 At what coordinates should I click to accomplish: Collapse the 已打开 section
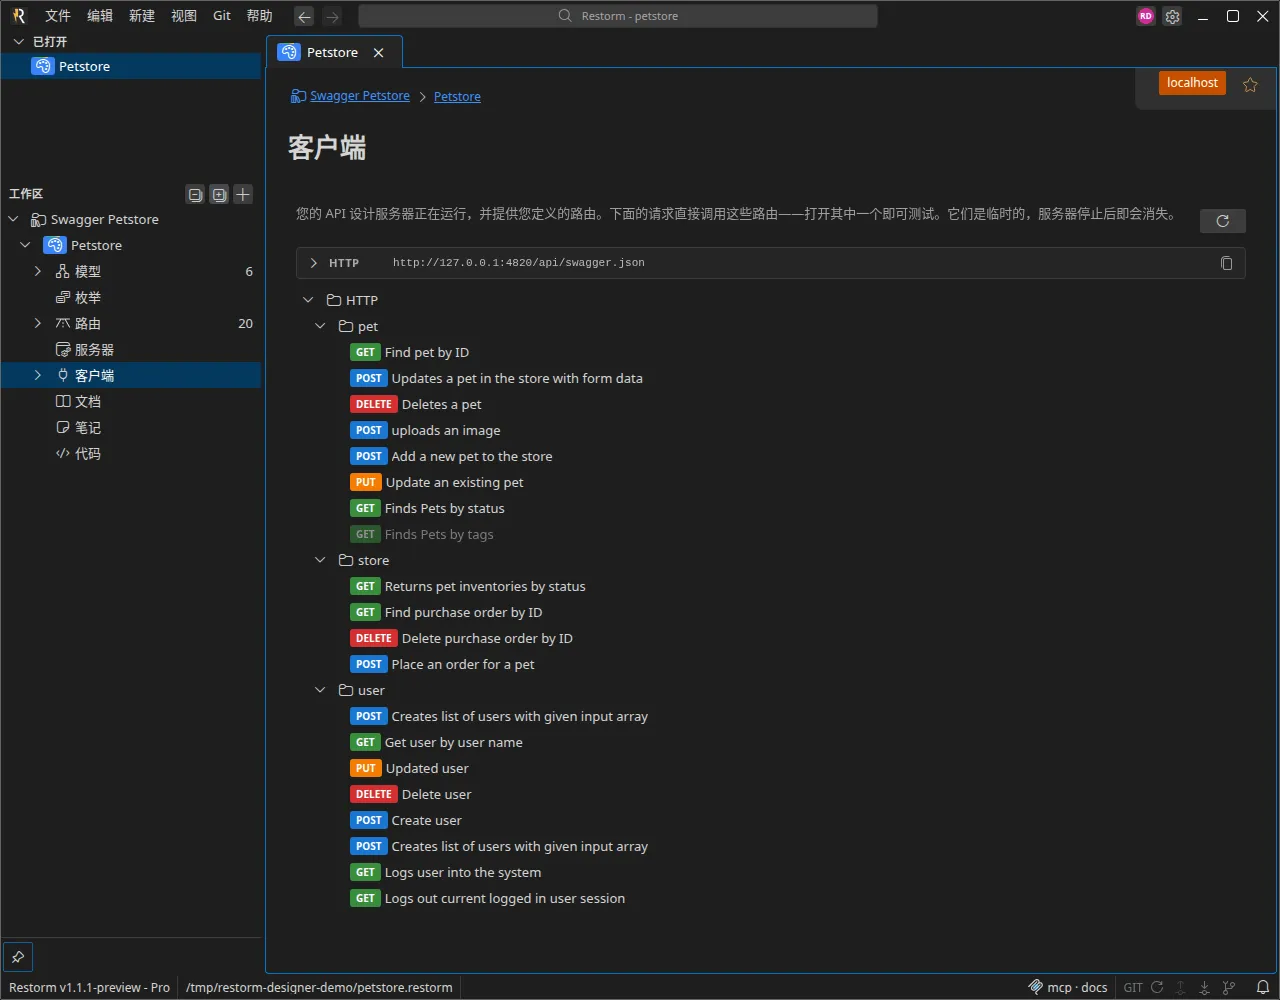pos(18,42)
